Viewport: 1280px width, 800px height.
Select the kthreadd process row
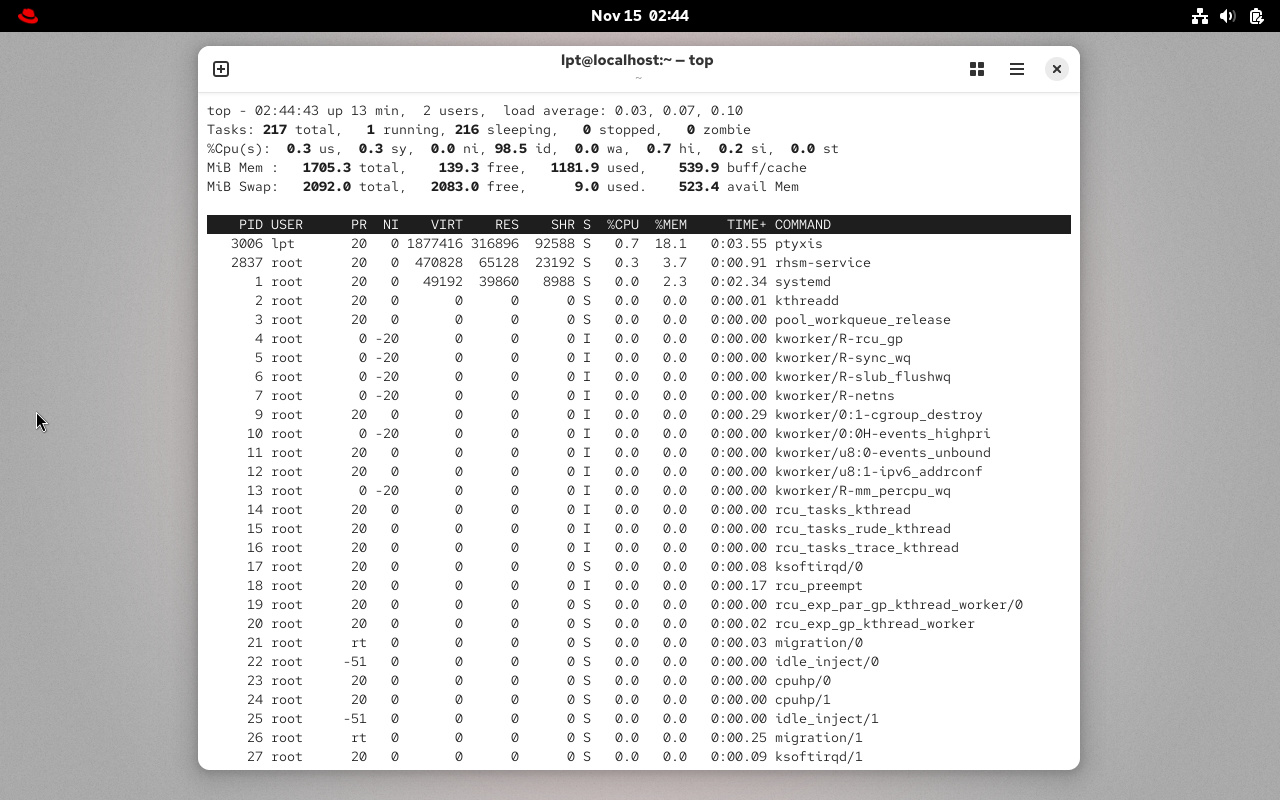click(x=806, y=301)
